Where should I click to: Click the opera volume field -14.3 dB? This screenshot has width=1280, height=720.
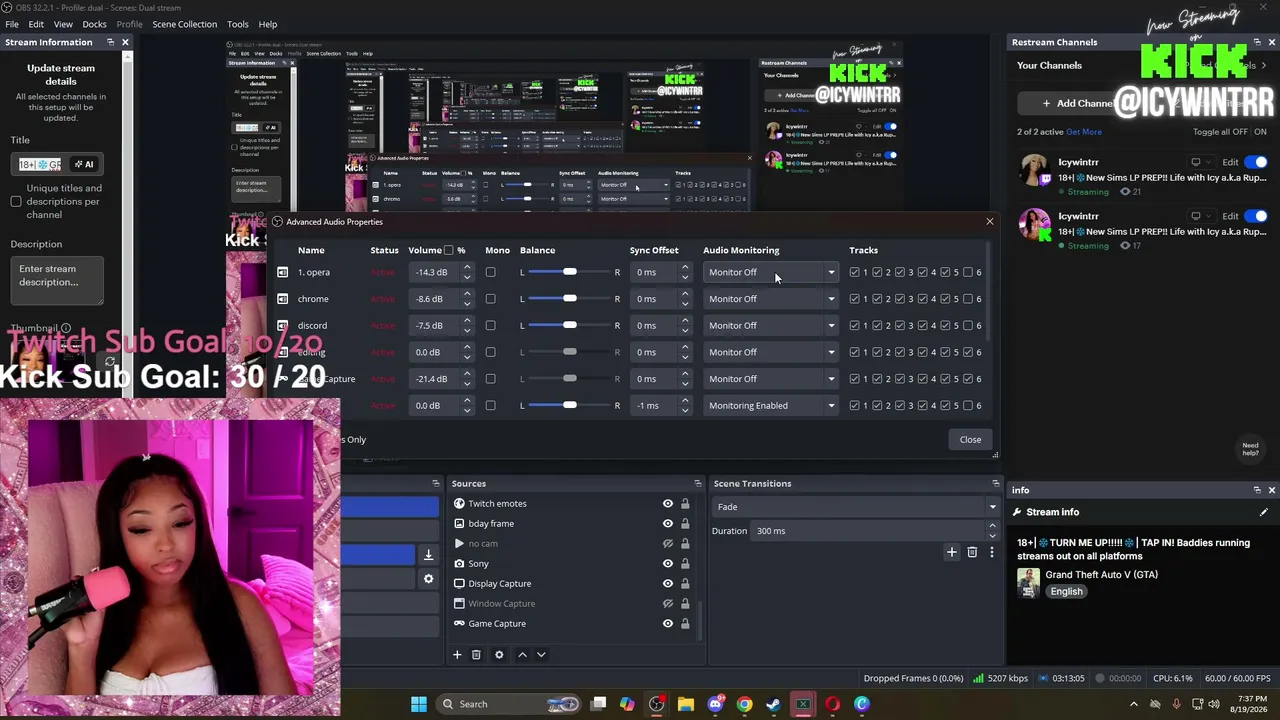click(436, 272)
